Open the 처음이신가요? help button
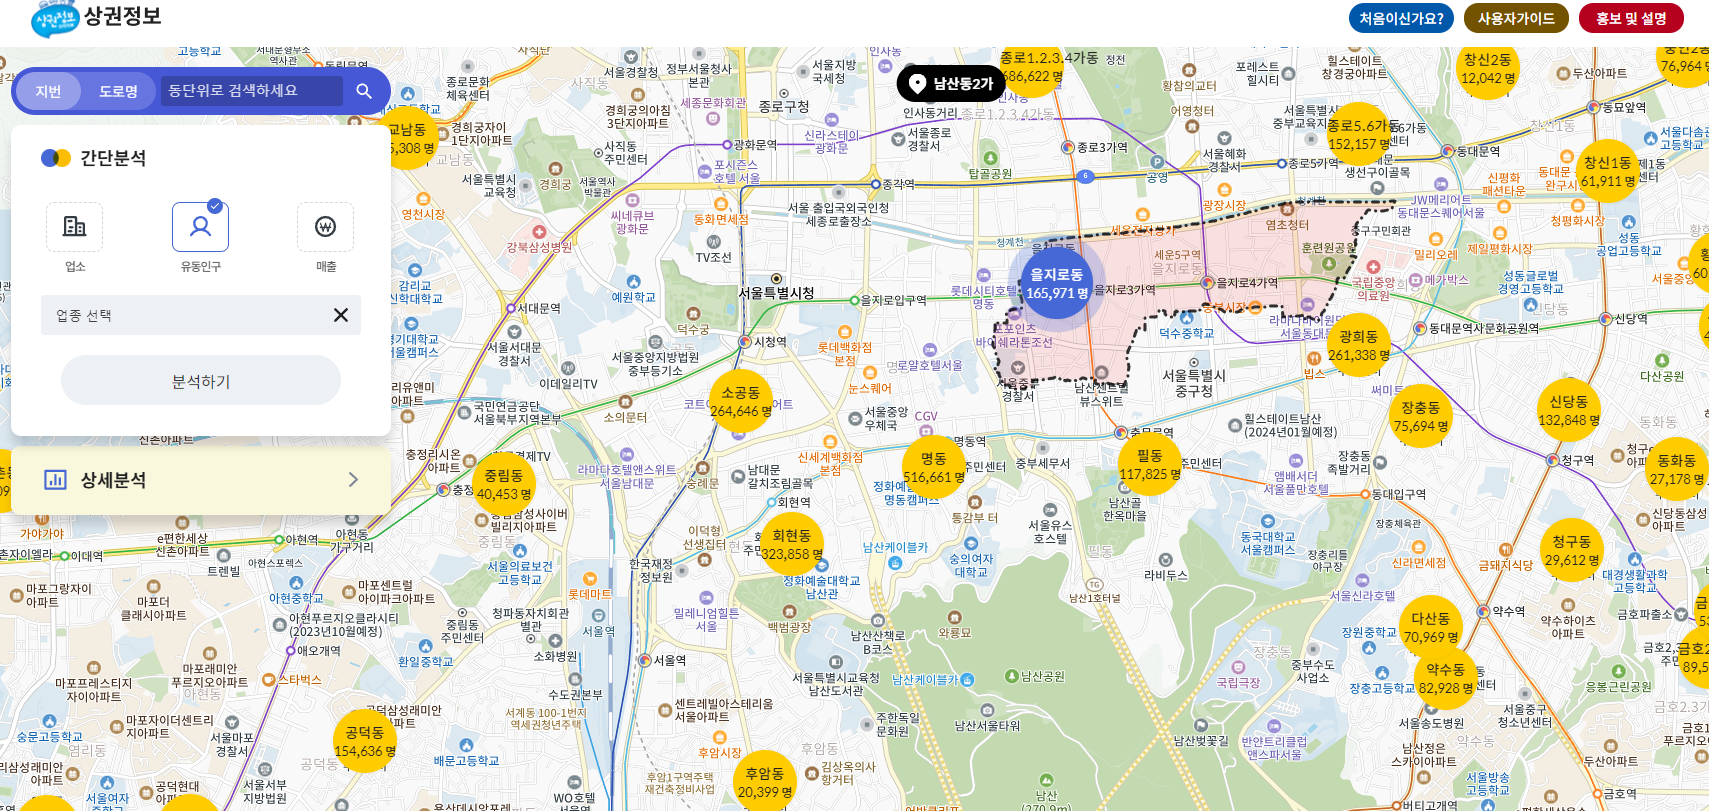 click(1401, 18)
